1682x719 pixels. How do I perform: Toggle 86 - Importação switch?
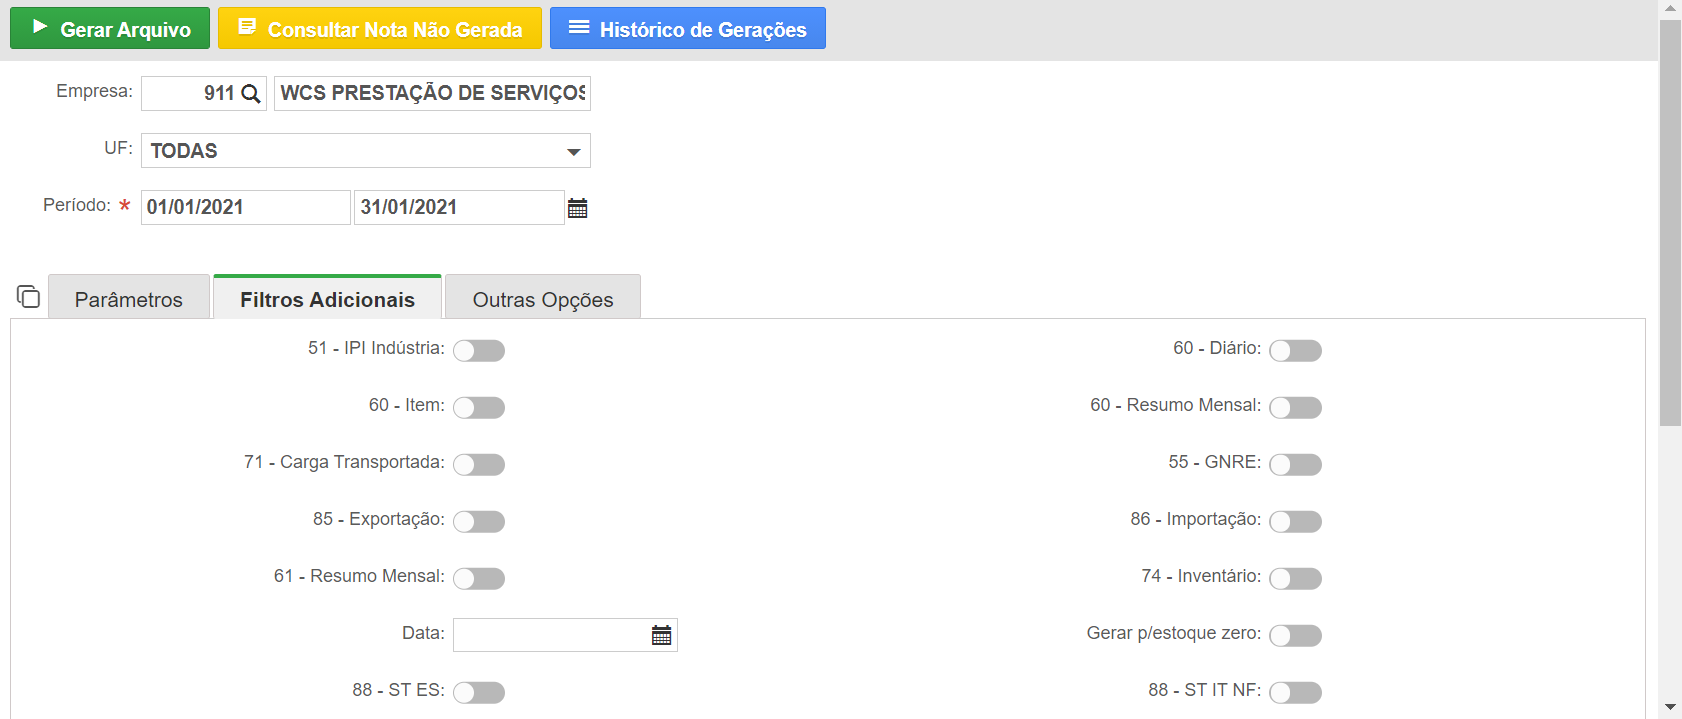point(1295,521)
